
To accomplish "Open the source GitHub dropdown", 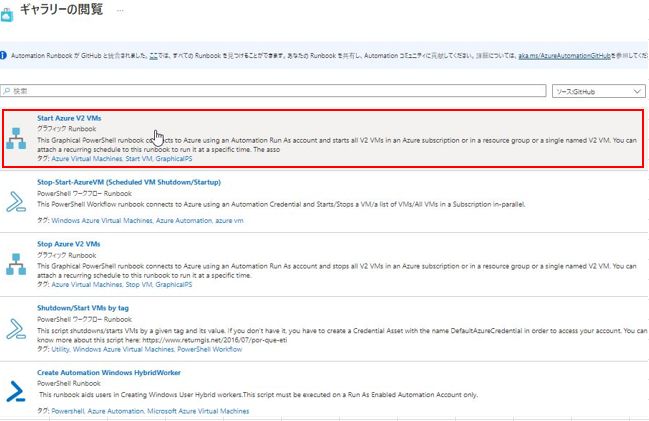I will pyautogui.click(x=599, y=91).
